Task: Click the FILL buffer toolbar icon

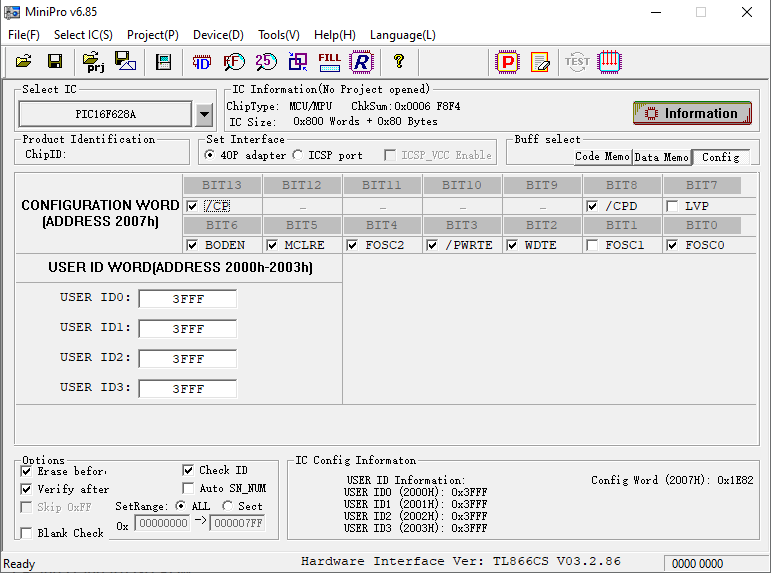Action: (x=329, y=62)
